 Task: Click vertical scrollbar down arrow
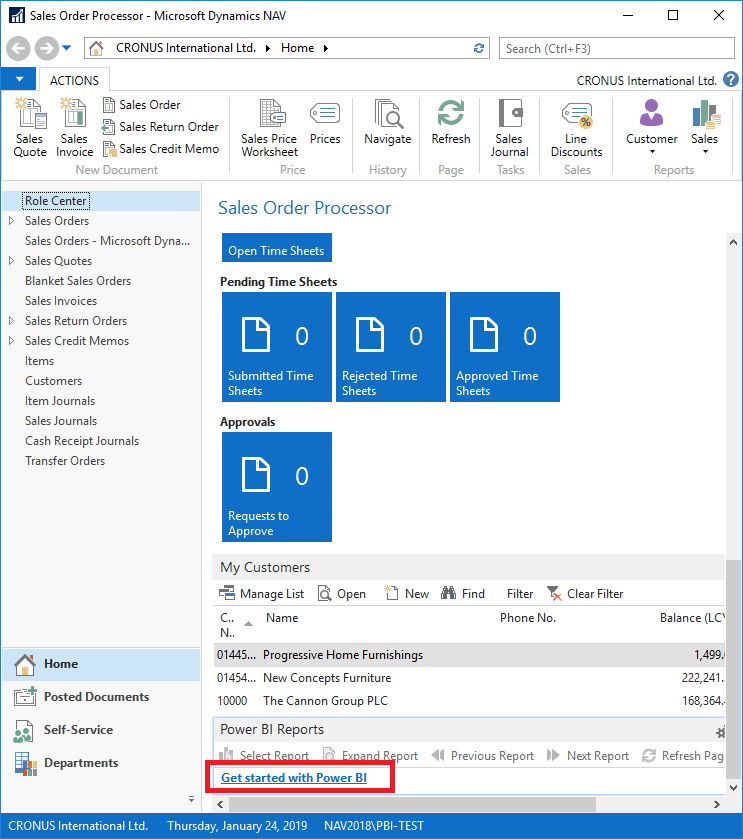tap(733, 788)
